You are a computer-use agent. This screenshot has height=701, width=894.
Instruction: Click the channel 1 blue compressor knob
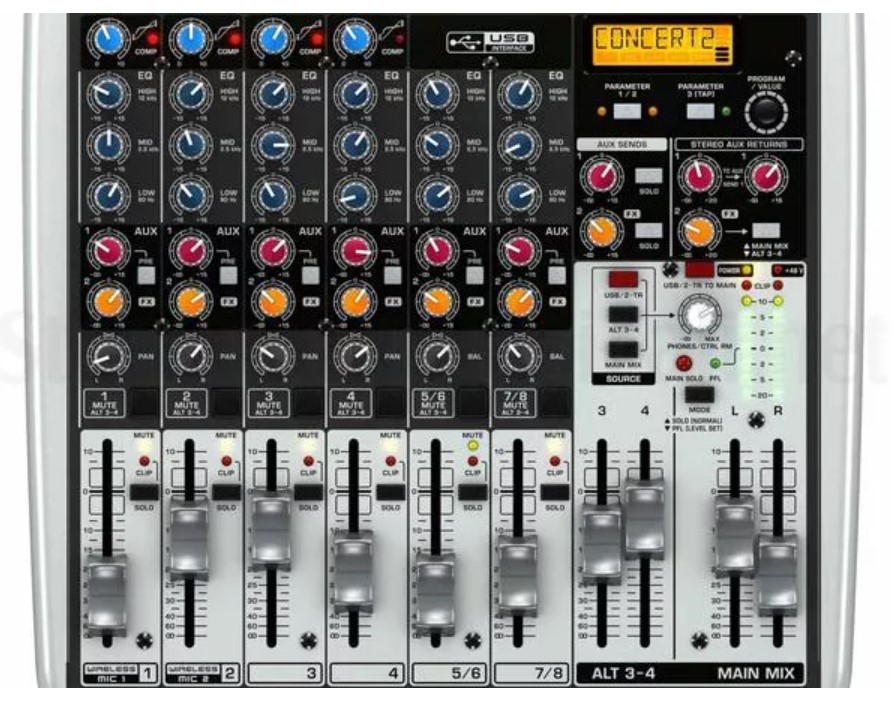coord(106,40)
